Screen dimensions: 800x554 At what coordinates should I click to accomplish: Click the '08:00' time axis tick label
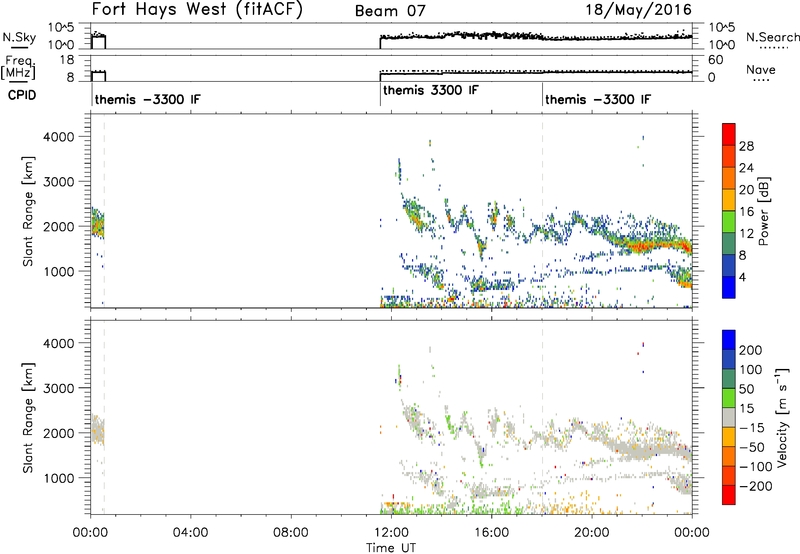291,533
